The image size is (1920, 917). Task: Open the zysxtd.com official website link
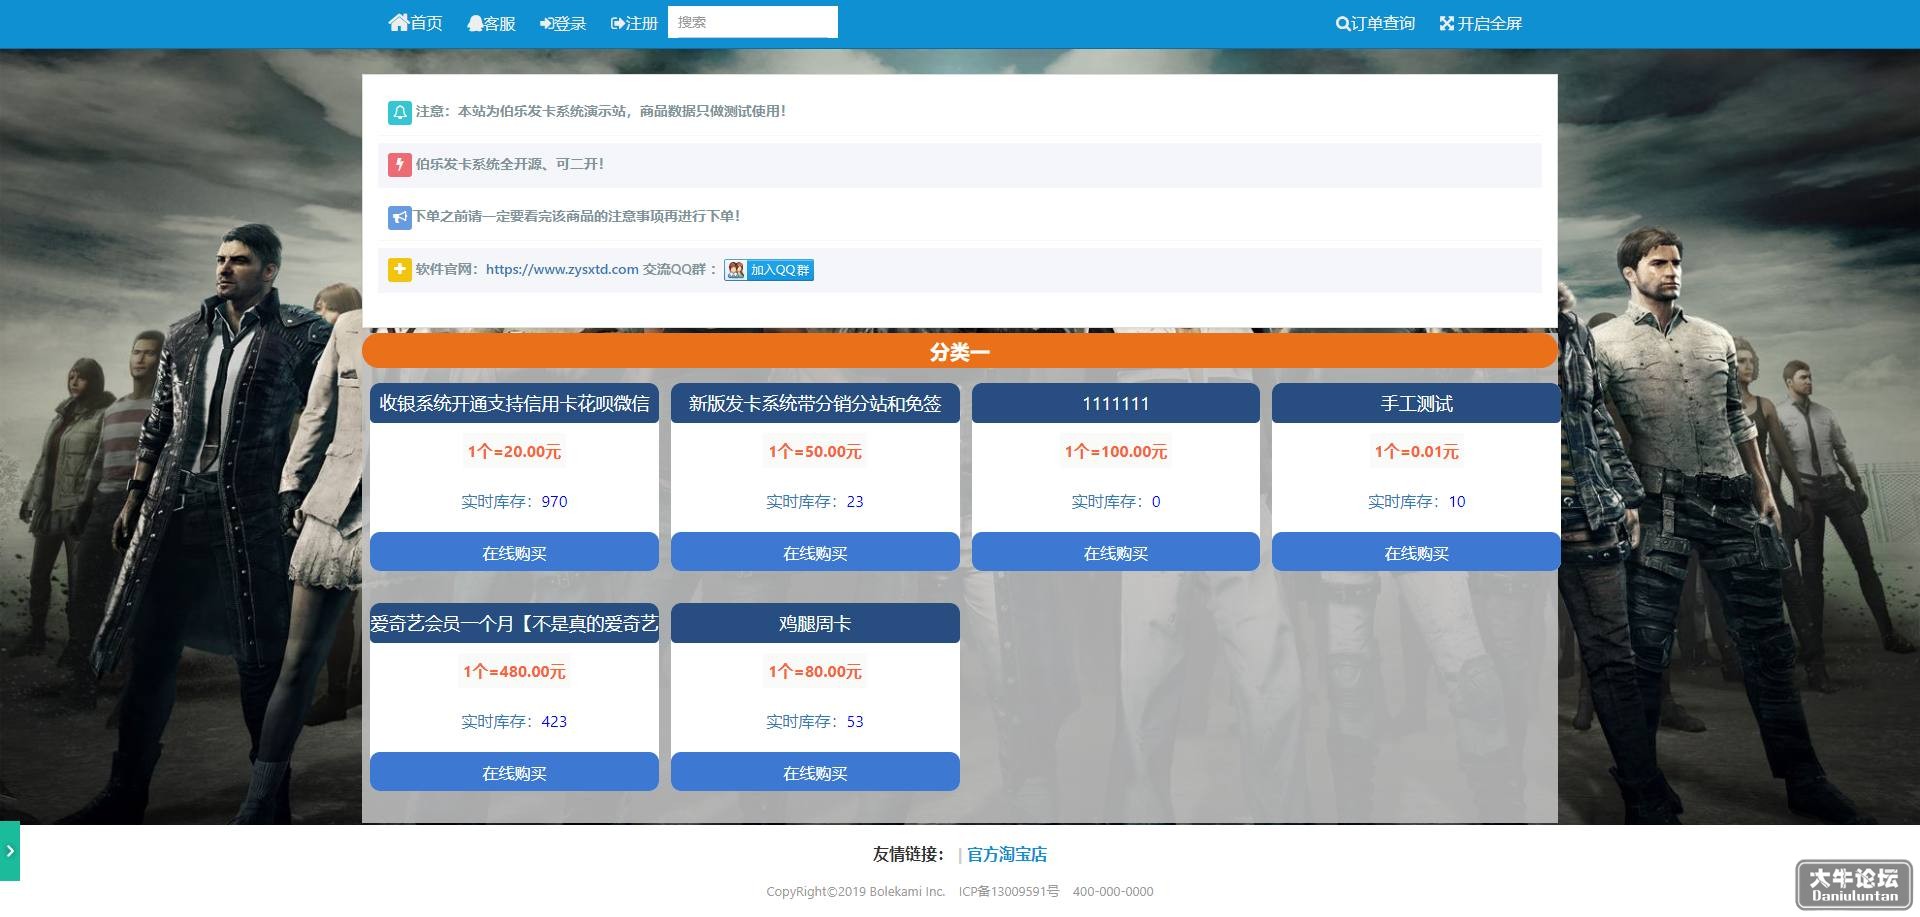point(562,269)
